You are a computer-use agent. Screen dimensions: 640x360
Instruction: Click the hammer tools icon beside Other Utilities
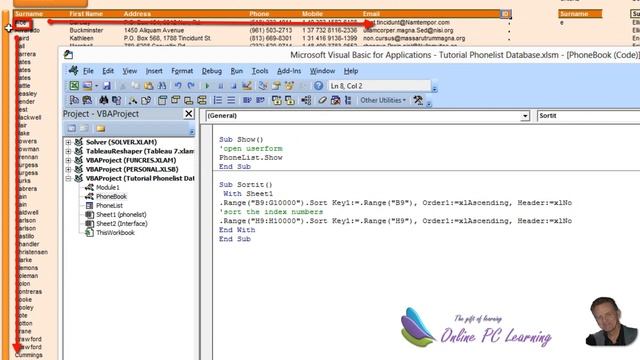(418, 100)
